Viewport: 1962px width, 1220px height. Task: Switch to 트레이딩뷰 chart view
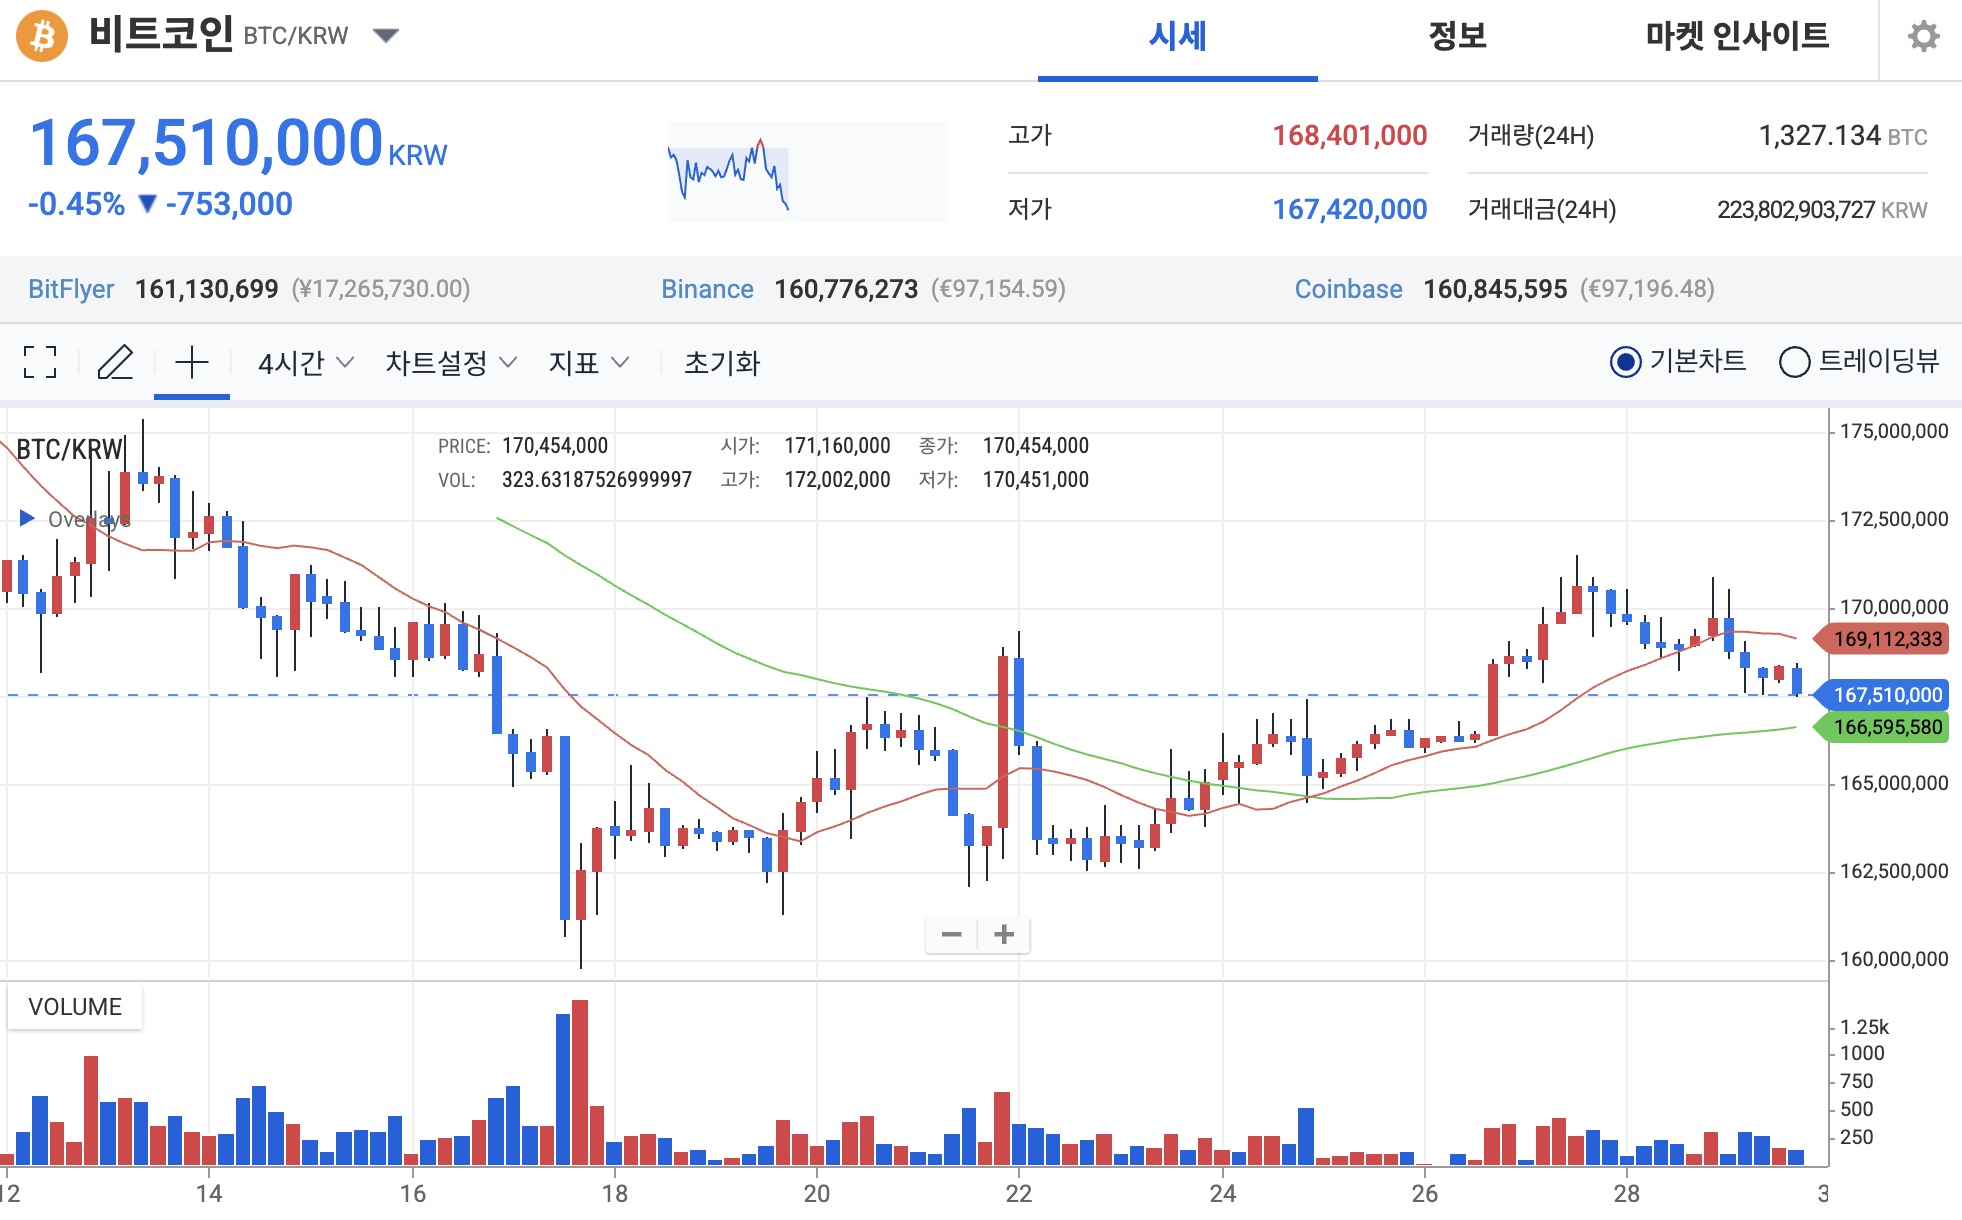pyautogui.click(x=1795, y=361)
